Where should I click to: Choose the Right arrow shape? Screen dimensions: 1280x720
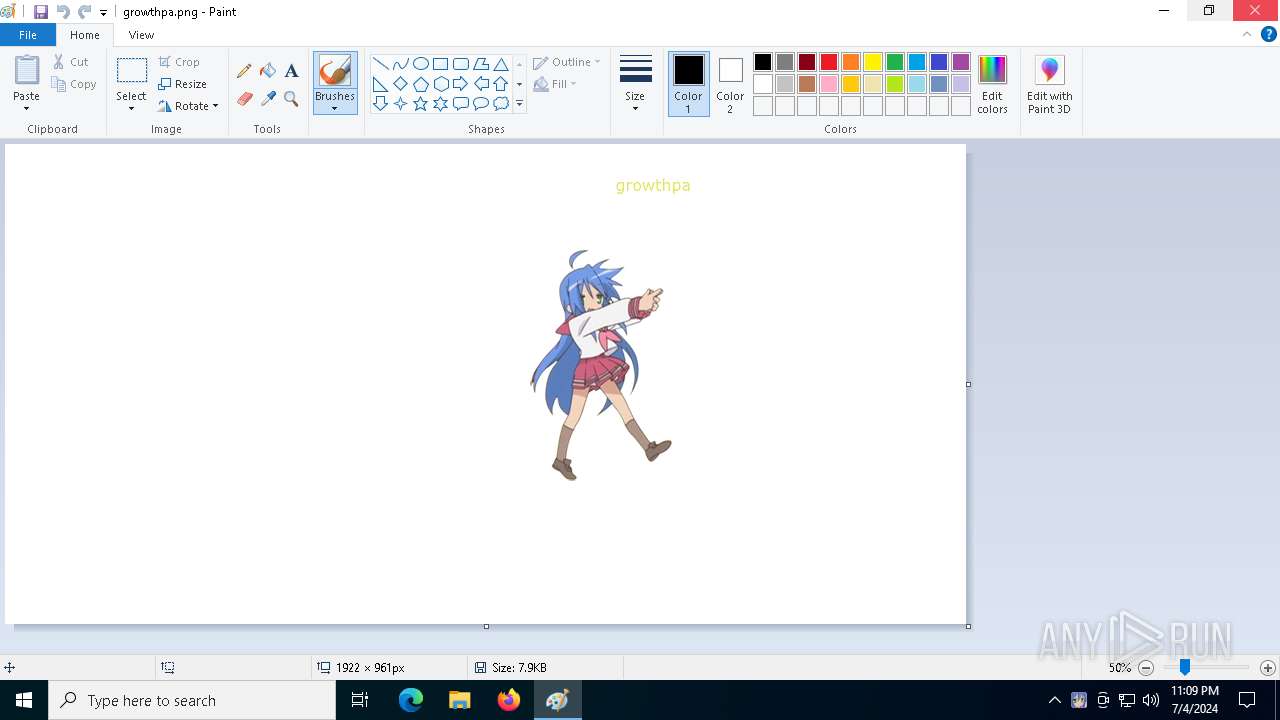(461, 84)
